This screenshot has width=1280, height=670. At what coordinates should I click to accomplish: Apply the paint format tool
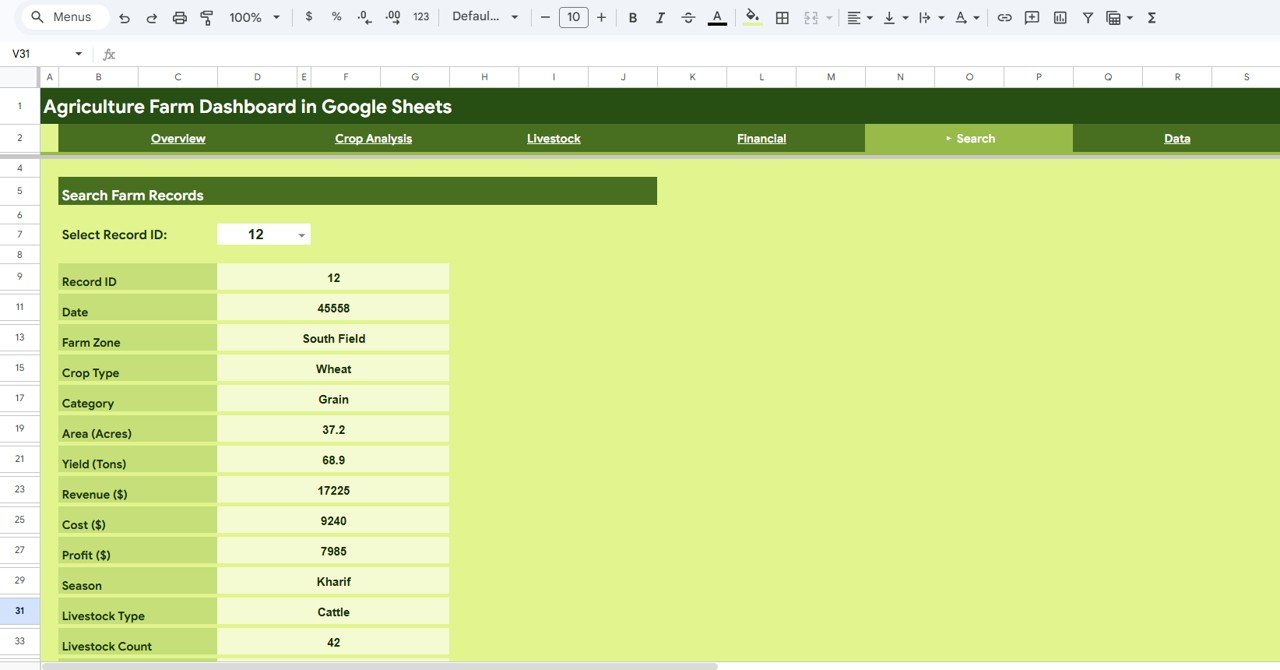206,17
